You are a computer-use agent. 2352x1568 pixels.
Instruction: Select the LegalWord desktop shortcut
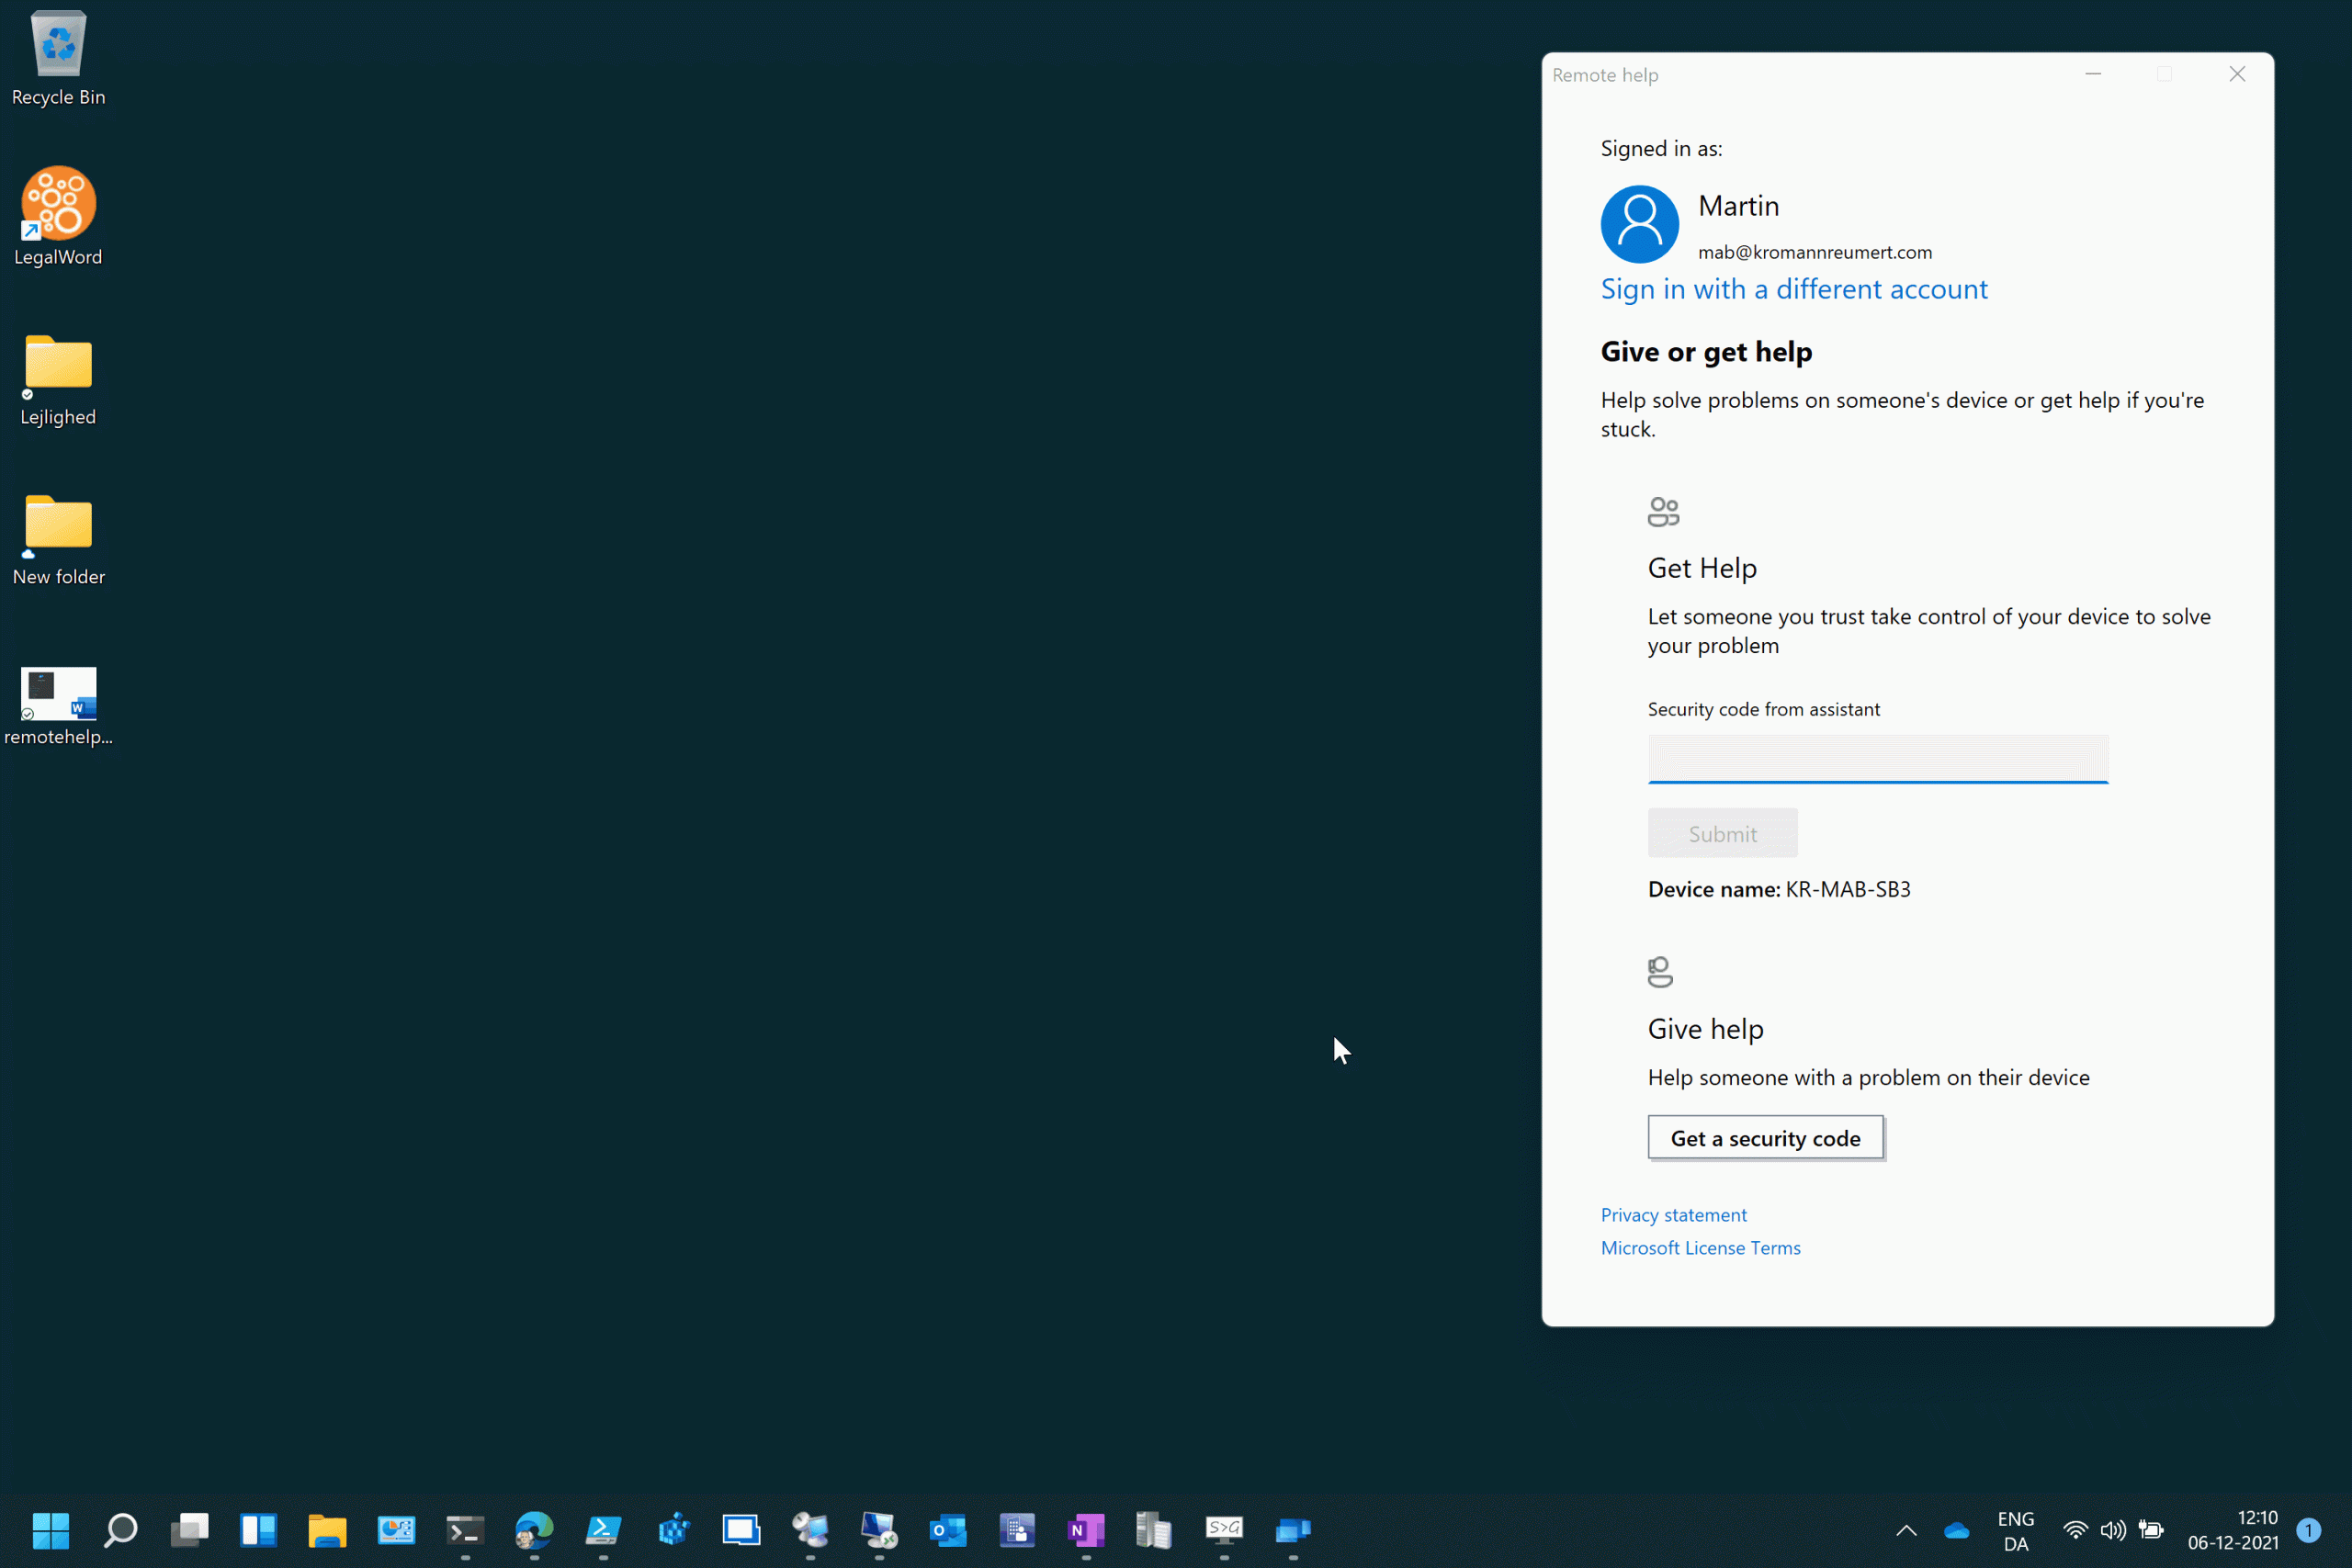pos(58,217)
